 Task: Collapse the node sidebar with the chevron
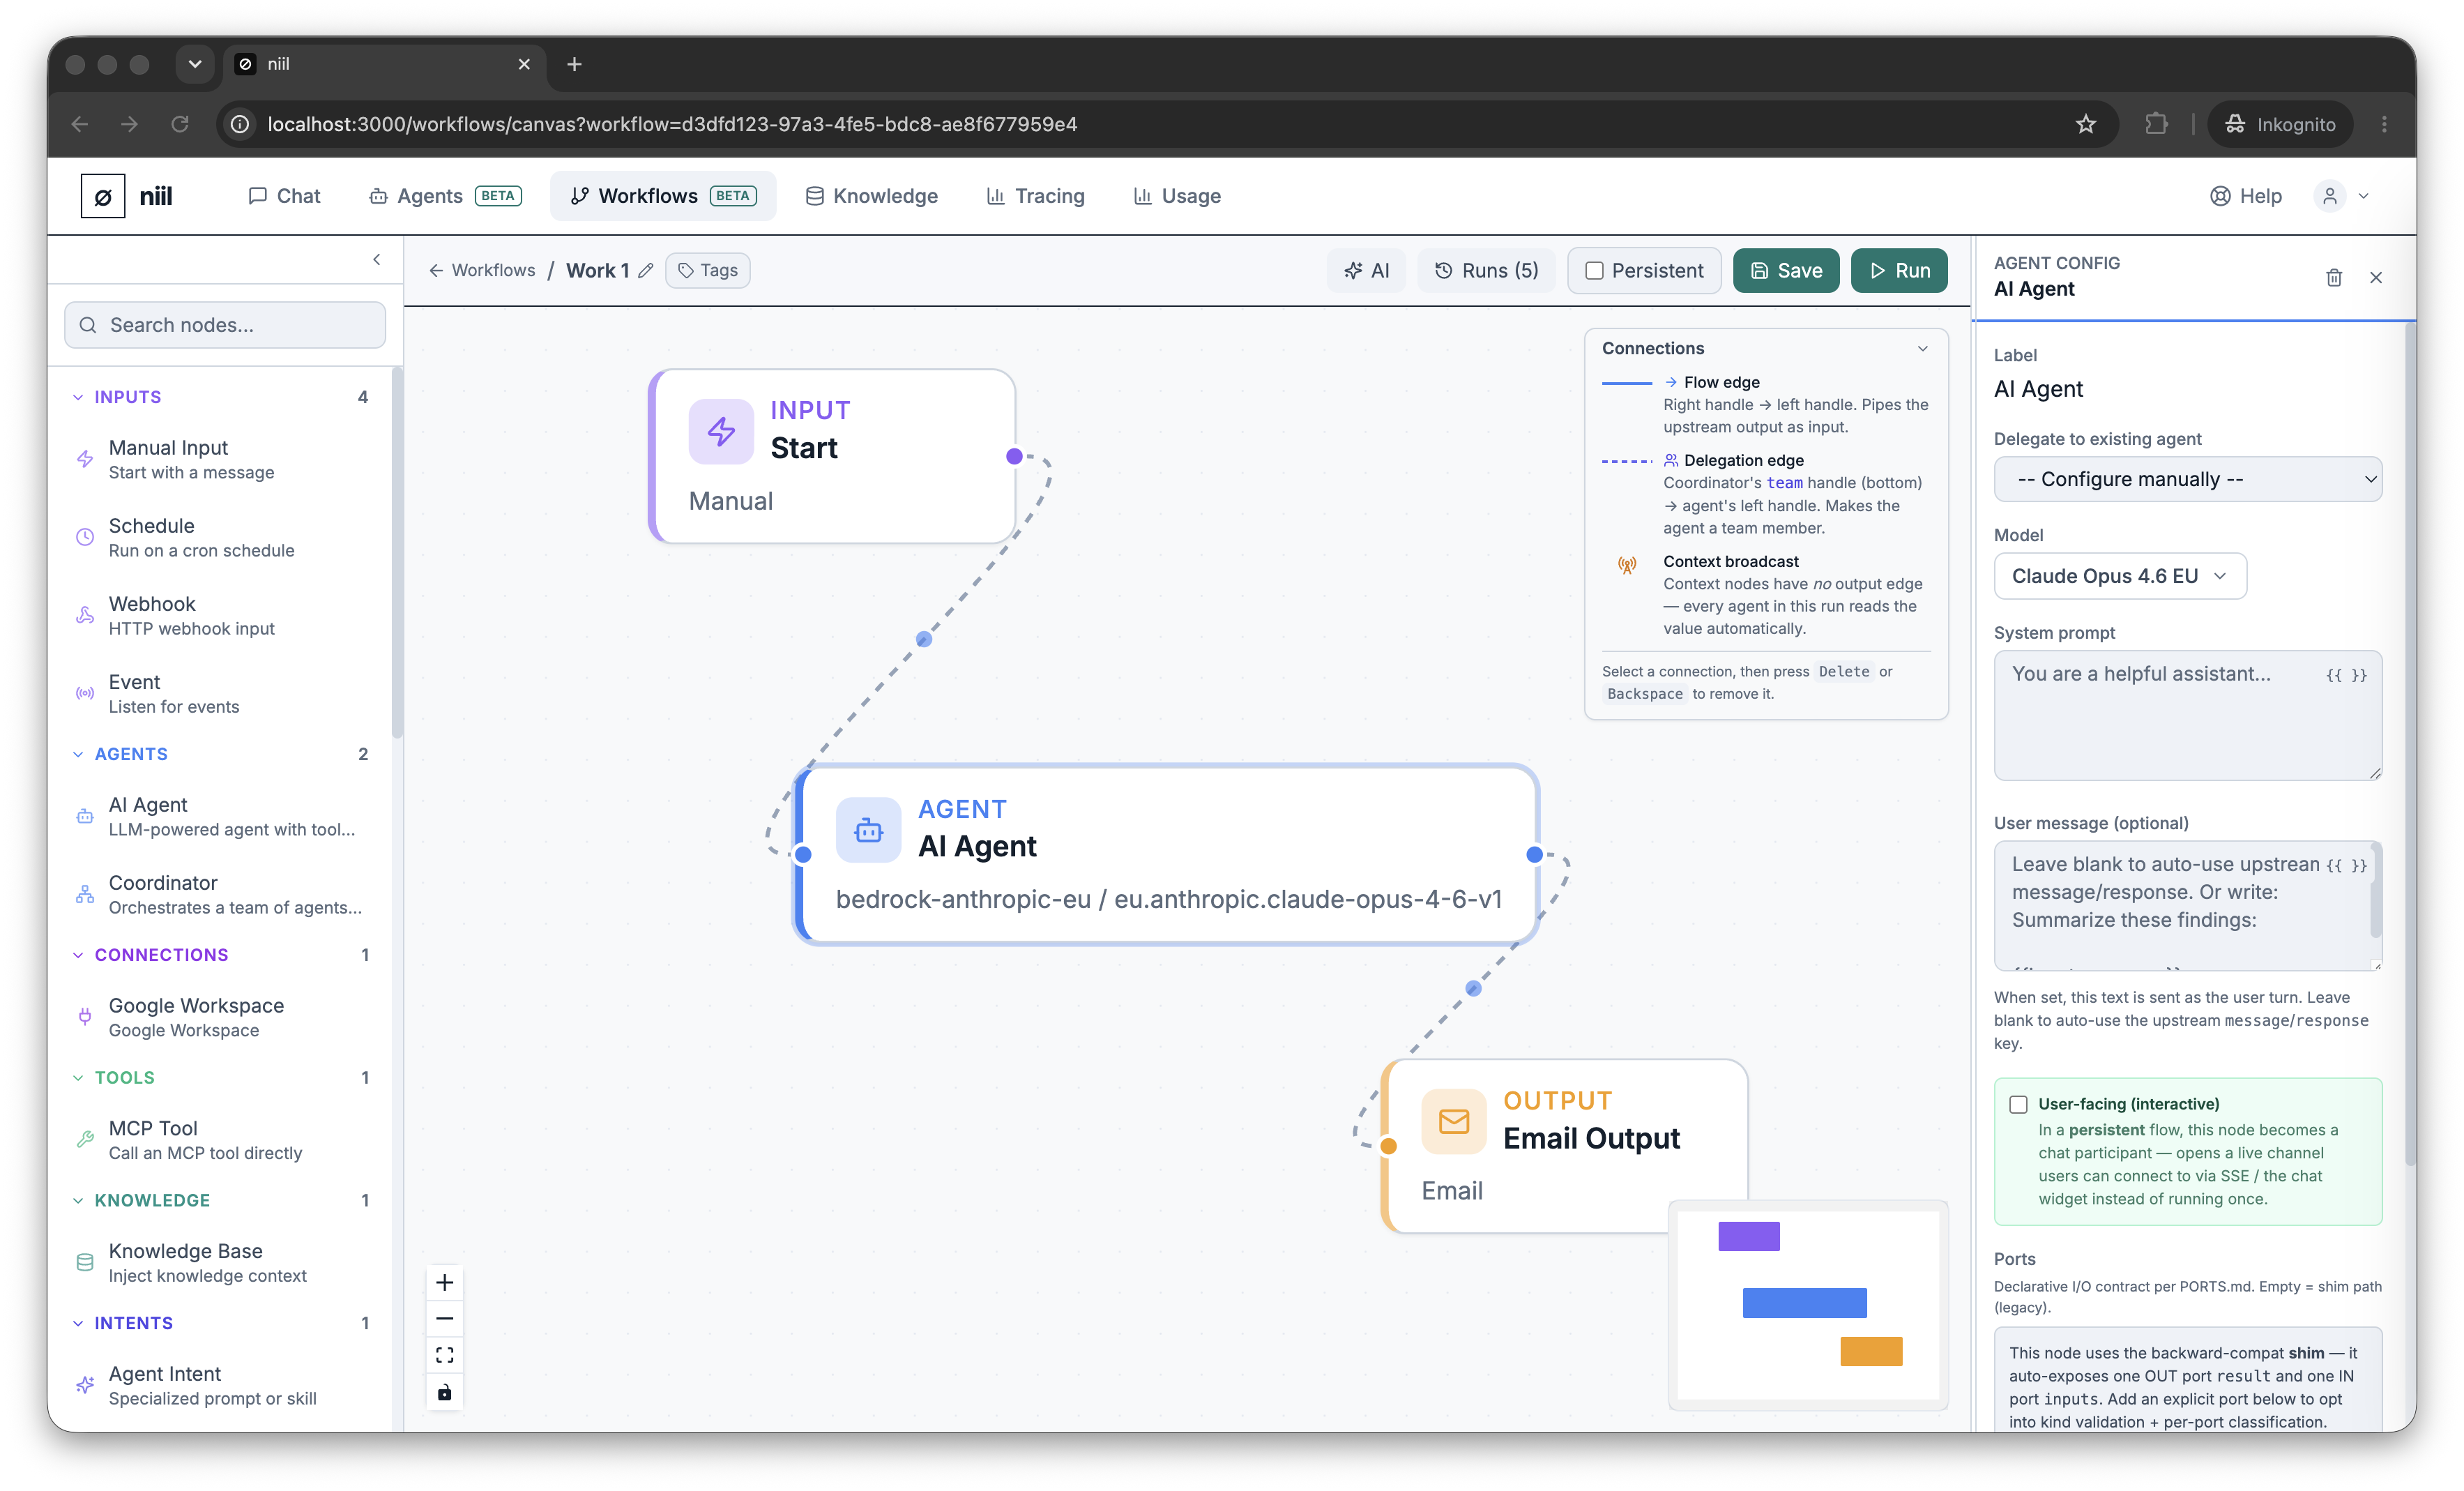tap(377, 260)
